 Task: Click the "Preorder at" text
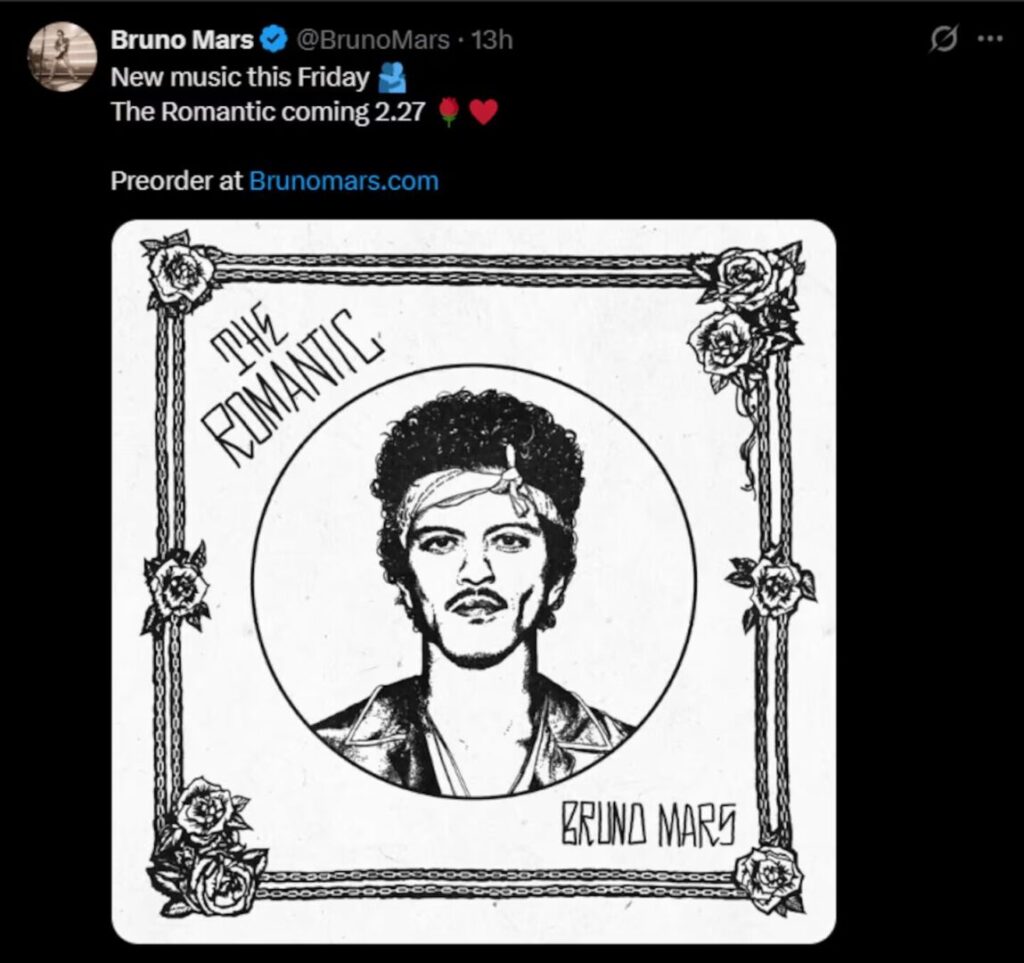point(177,181)
